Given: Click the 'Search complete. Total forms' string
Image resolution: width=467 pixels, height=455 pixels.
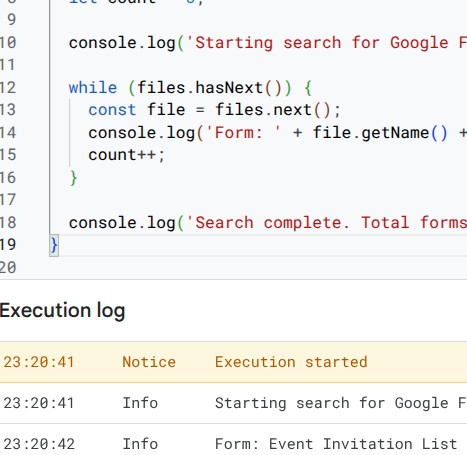Looking at the screenshot, I should [x=327, y=223].
